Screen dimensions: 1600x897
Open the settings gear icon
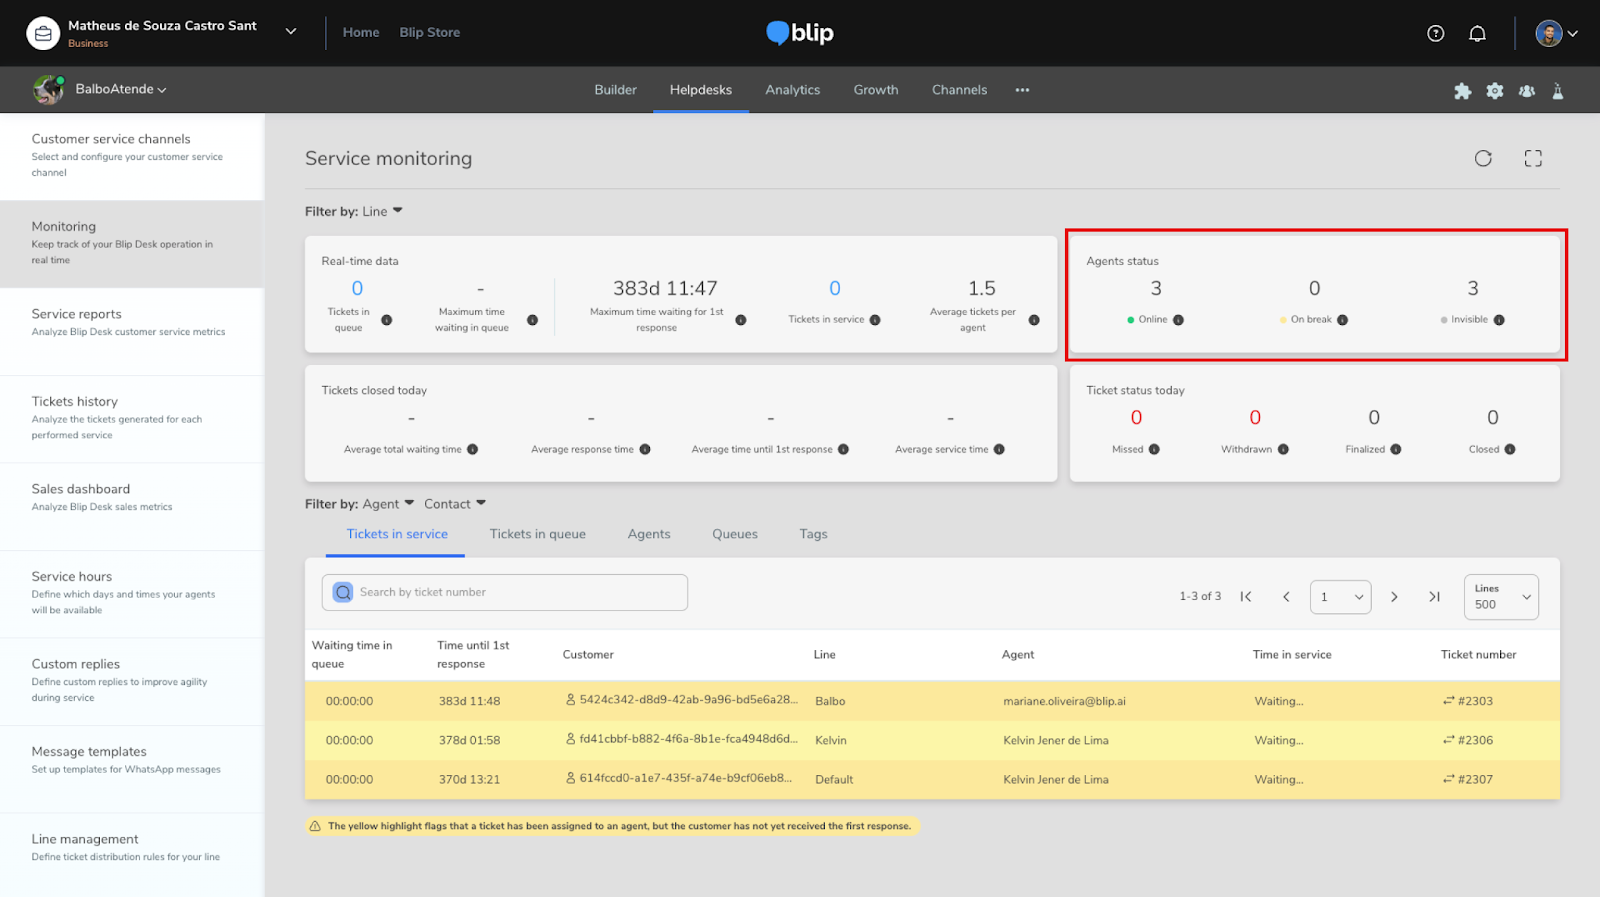click(1495, 91)
